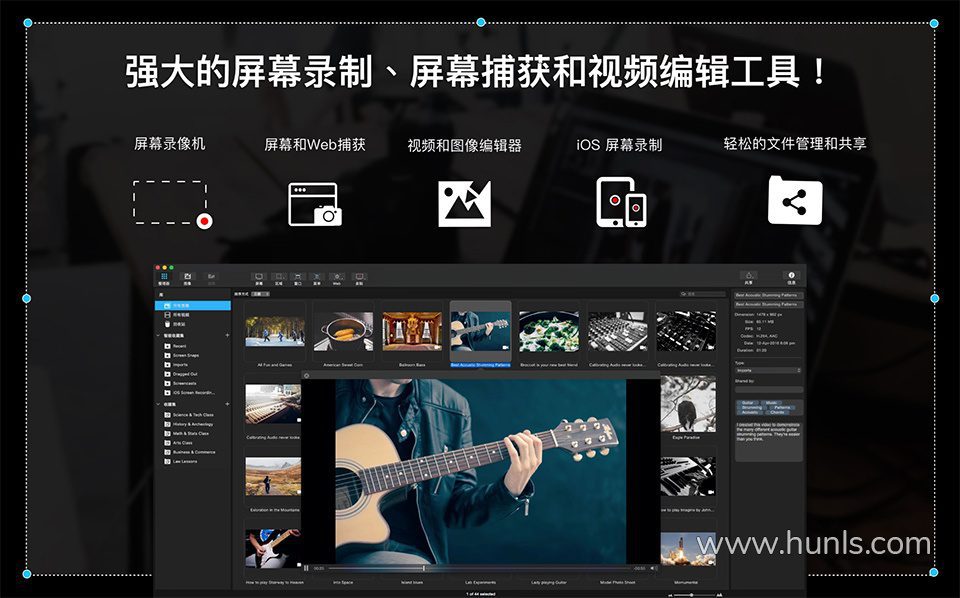This screenshot has width=960, height=598.
Task: Start the 录制 screen recording tool
Action: point(359,278)
